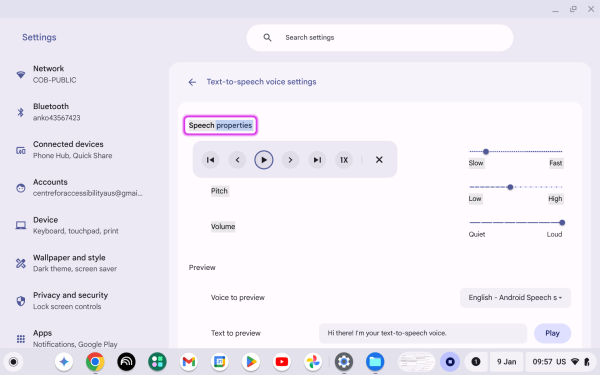This screenshot has width=600, height=375.
Task: Open the notification count indicator
Action: click(476, 362)
